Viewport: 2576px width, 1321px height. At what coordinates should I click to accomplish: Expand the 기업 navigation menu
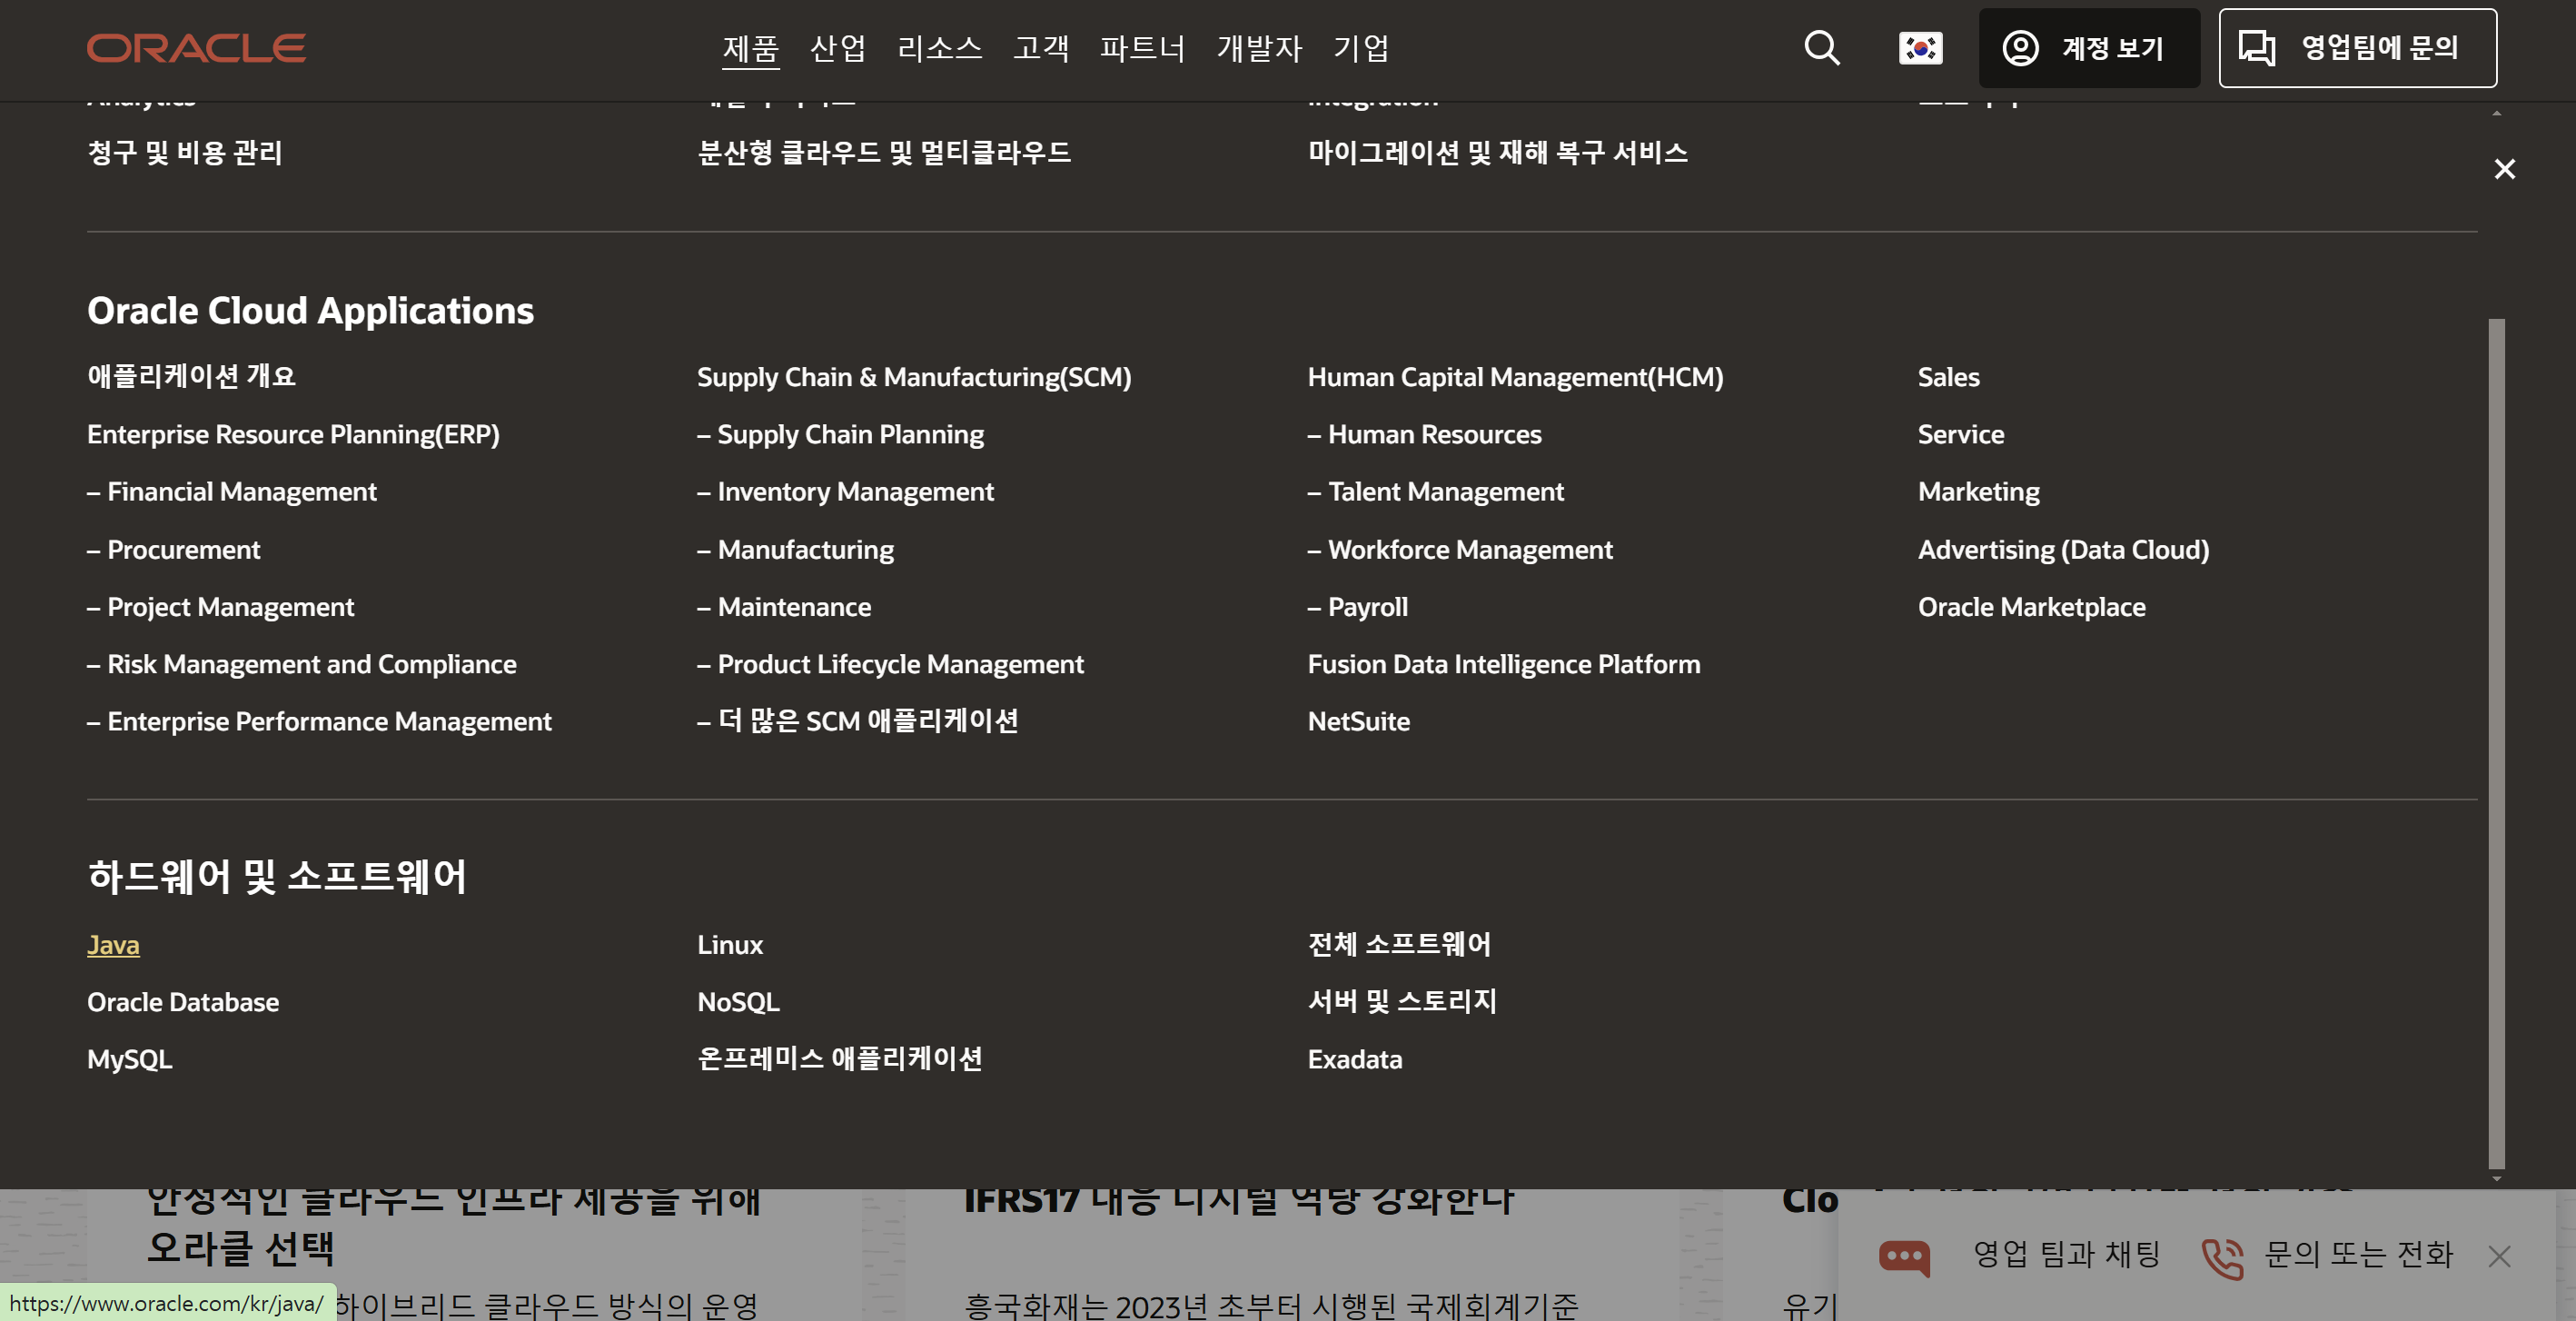[x=1360, y=48]
